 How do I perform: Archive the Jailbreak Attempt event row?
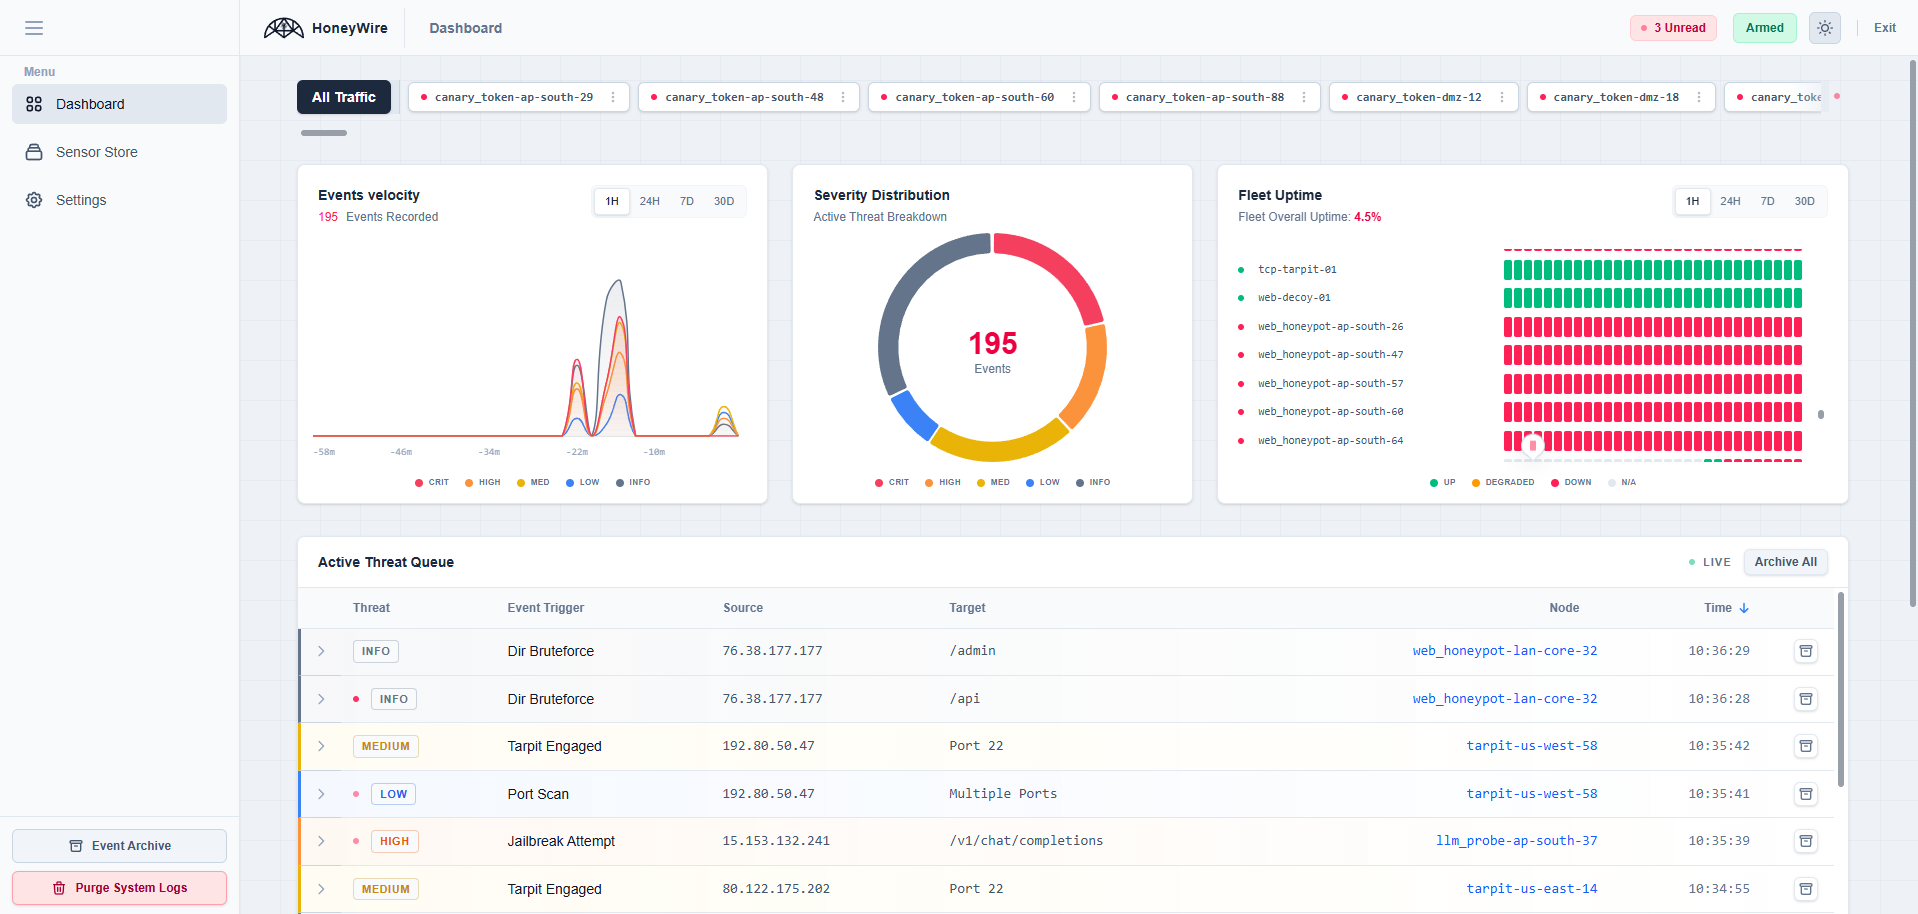pyautogui.click(x=1805, y=841)
